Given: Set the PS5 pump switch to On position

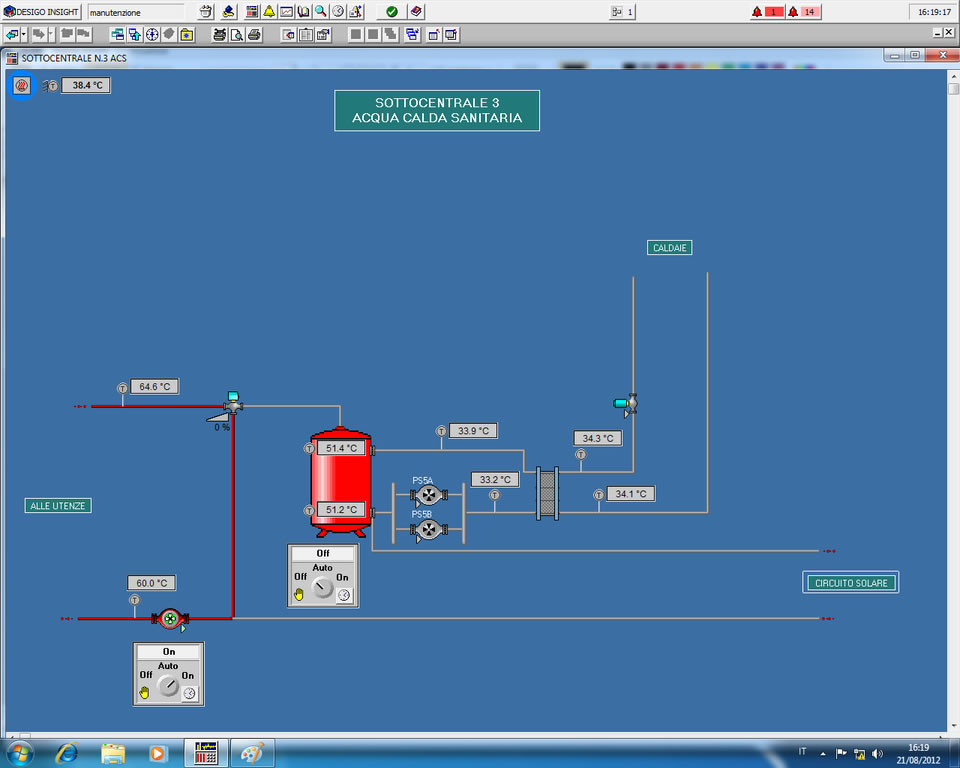Looking at the screenshot, I should click(x=342, y=577).
